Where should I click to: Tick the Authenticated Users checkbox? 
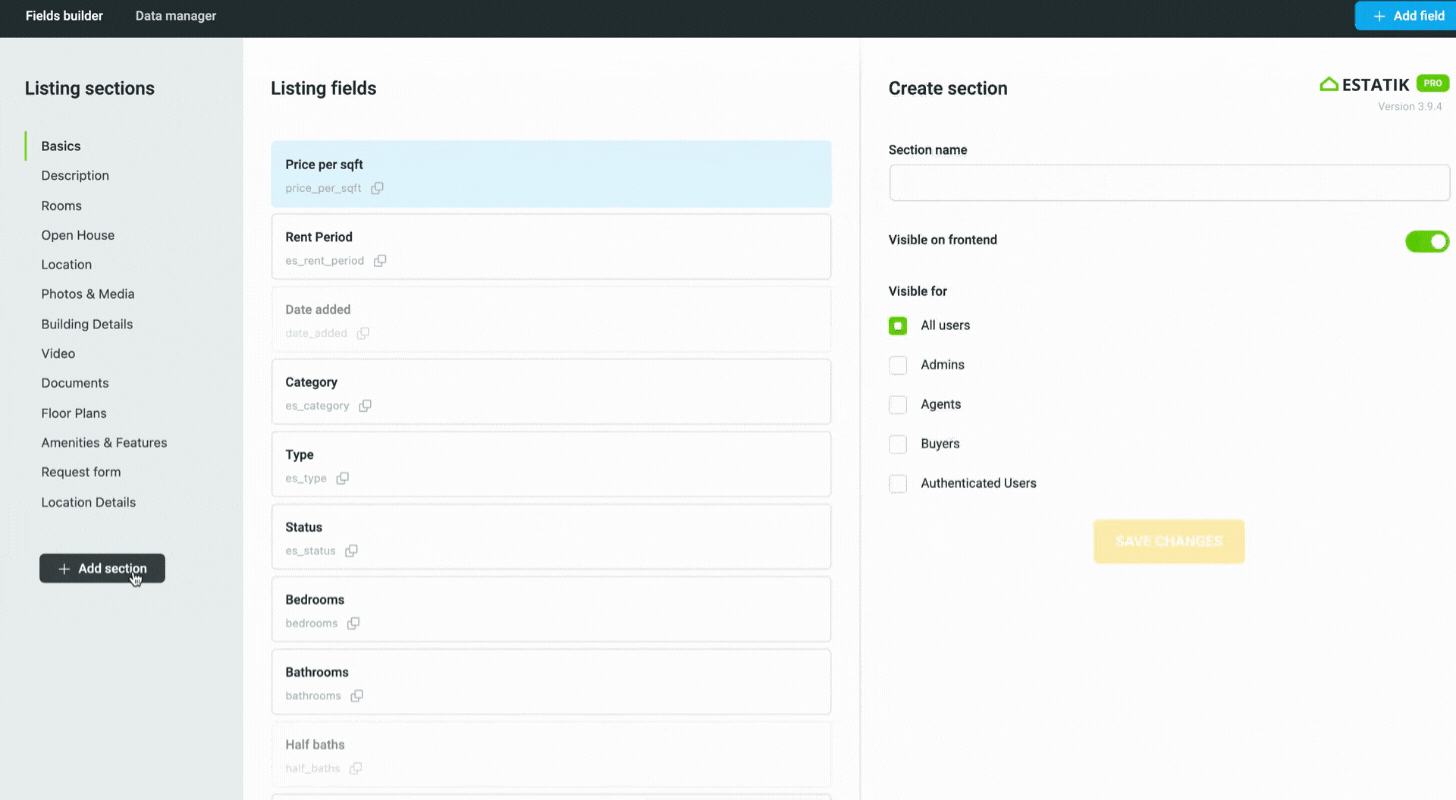click(x=898, y=484)
